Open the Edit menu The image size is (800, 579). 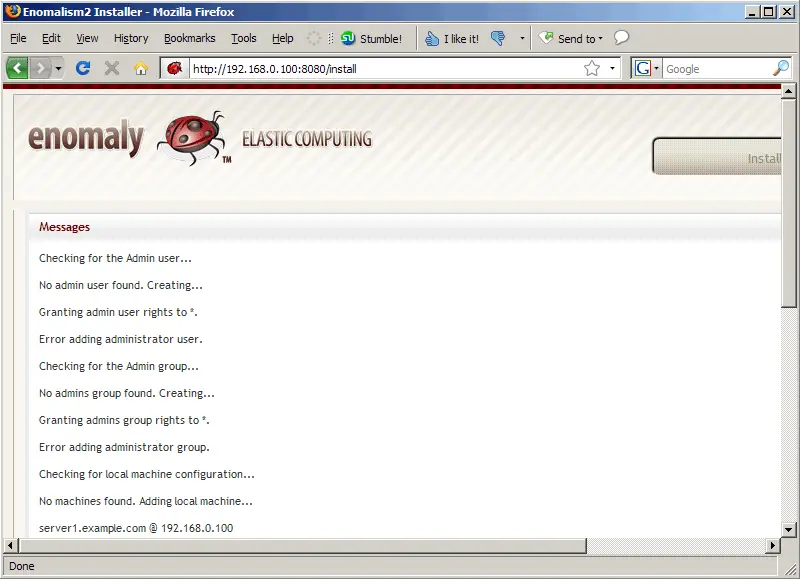(x=51, y=38)
